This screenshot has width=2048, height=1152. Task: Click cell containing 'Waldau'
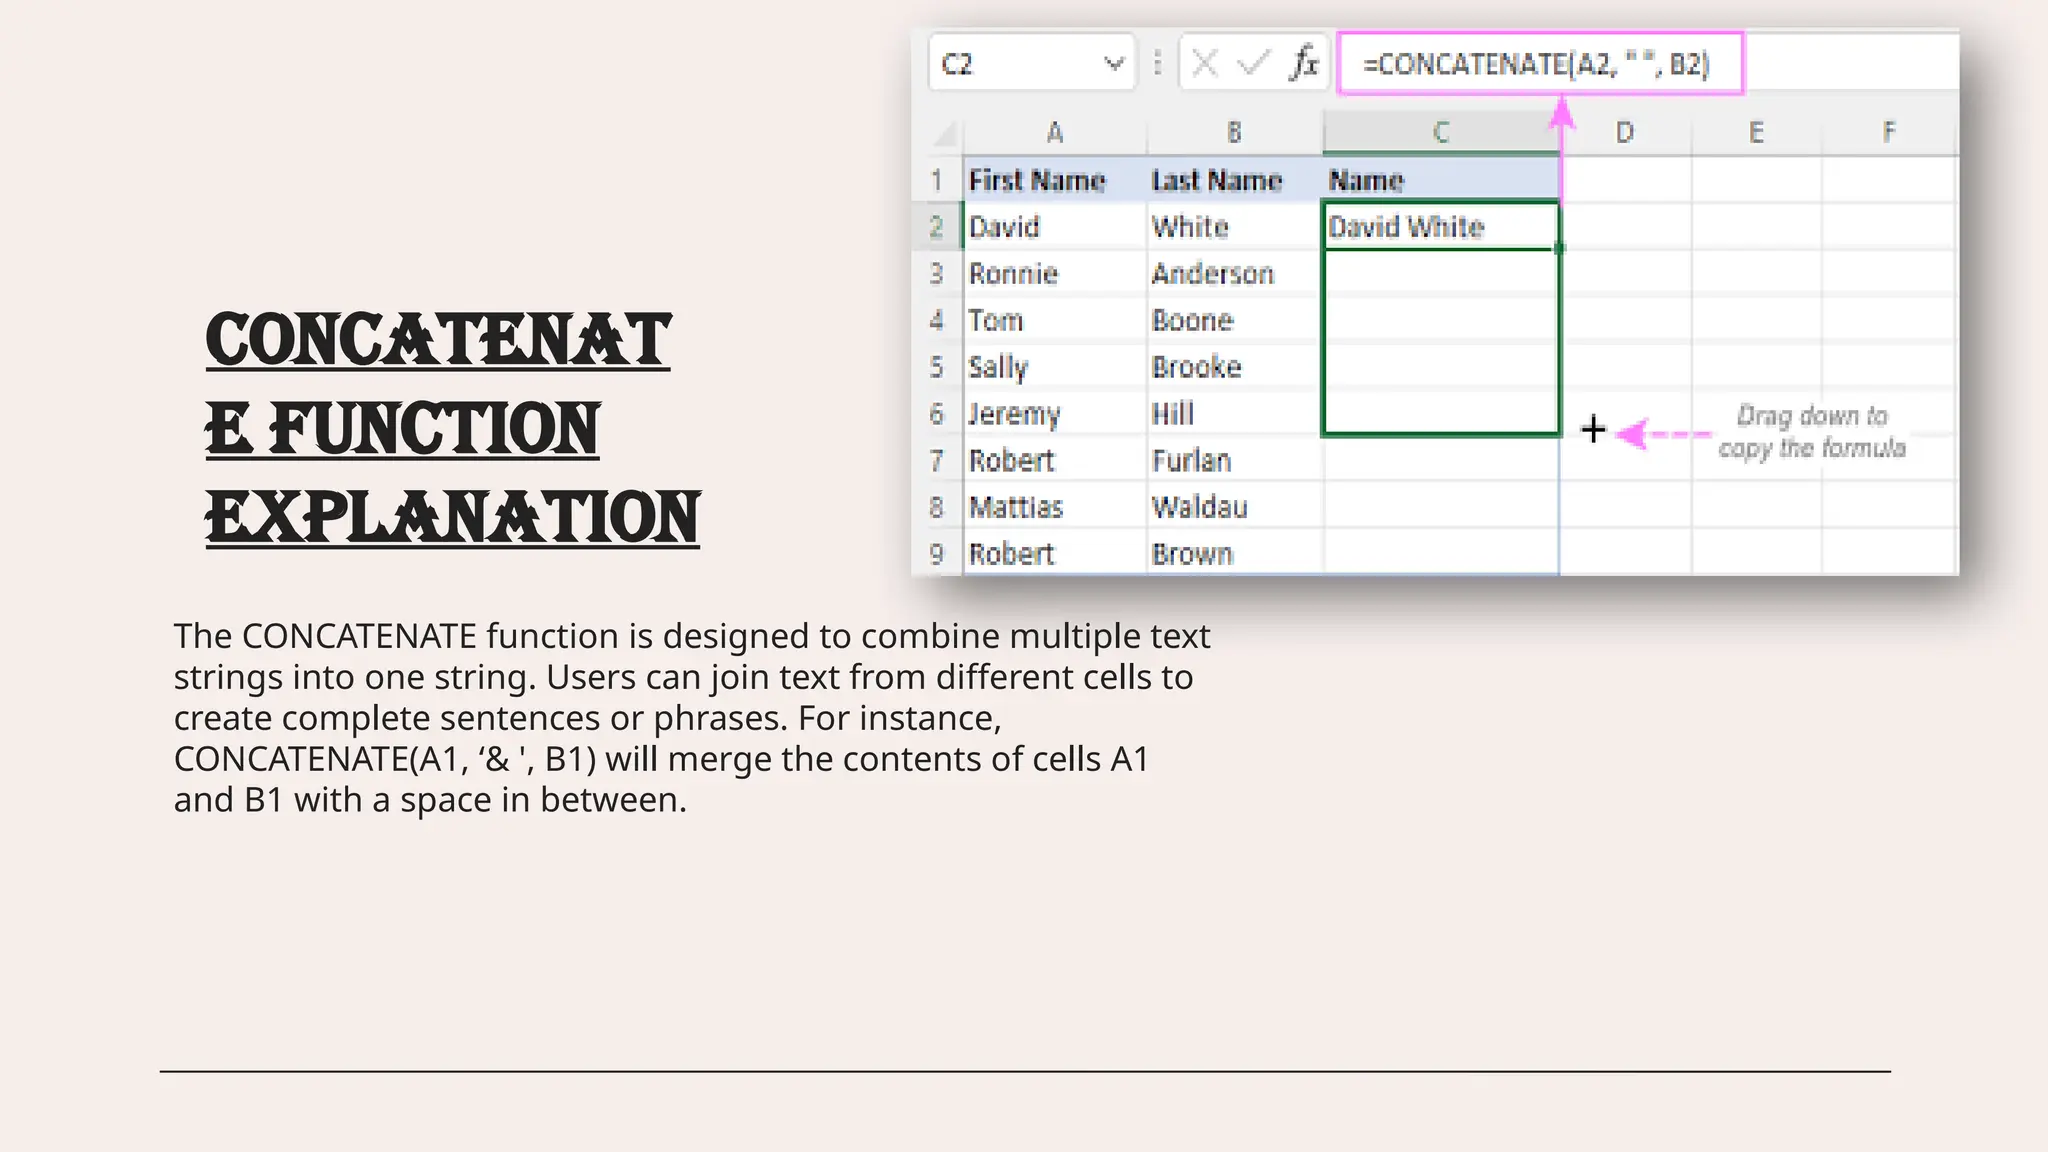pyautogui.click(x=1235, y=507)
